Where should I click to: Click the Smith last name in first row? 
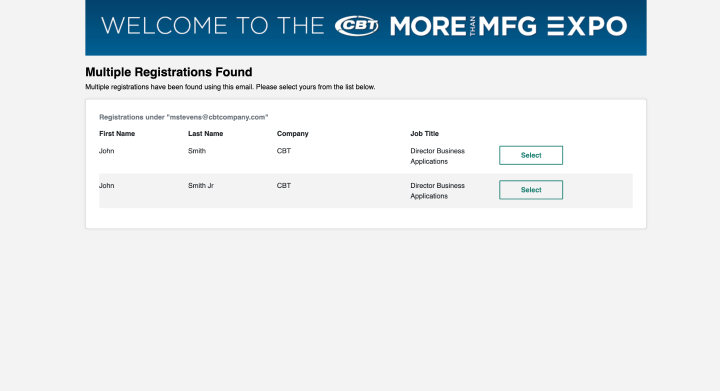(x=197, y=151)
